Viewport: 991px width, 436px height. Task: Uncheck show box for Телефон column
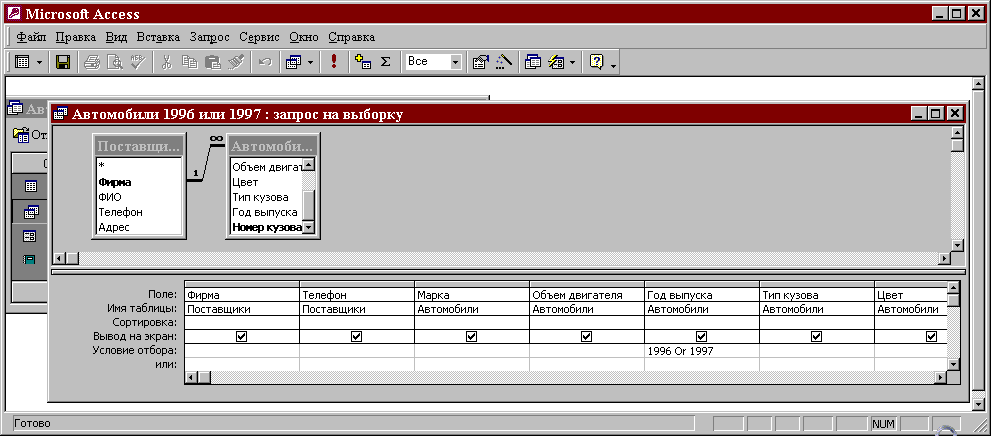356,337
